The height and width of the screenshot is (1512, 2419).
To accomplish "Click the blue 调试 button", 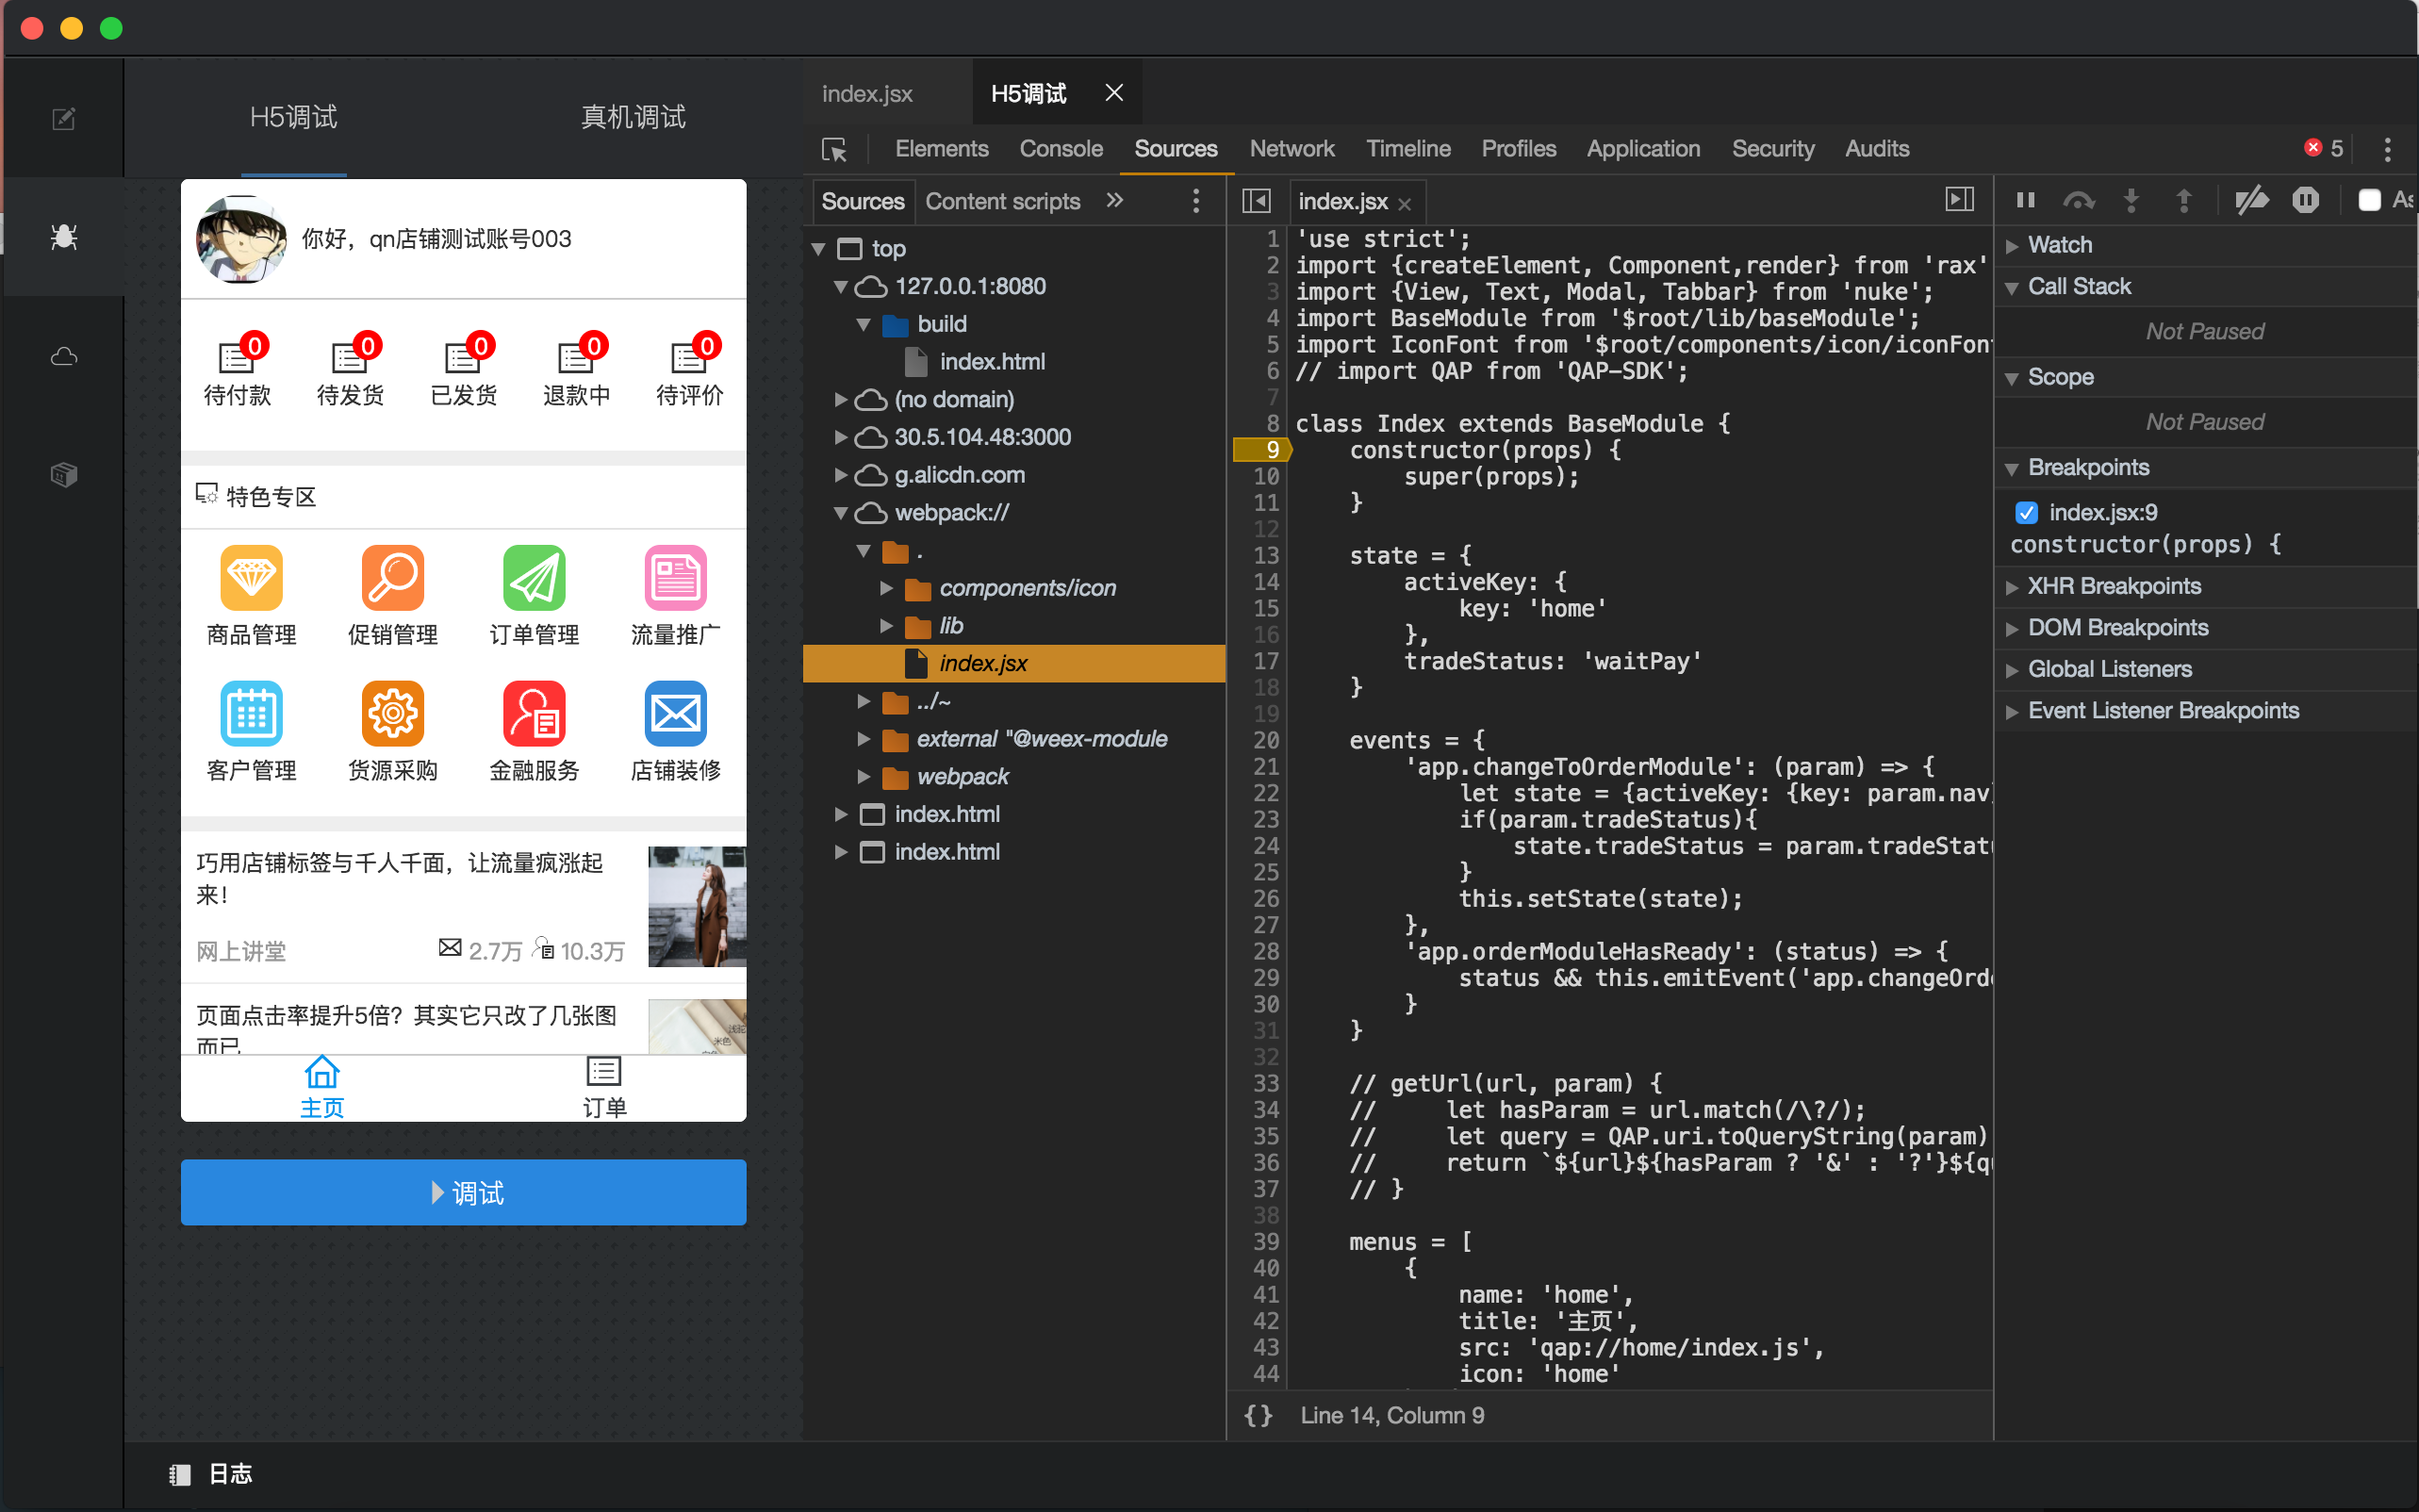I will [x=463, y=1192].
